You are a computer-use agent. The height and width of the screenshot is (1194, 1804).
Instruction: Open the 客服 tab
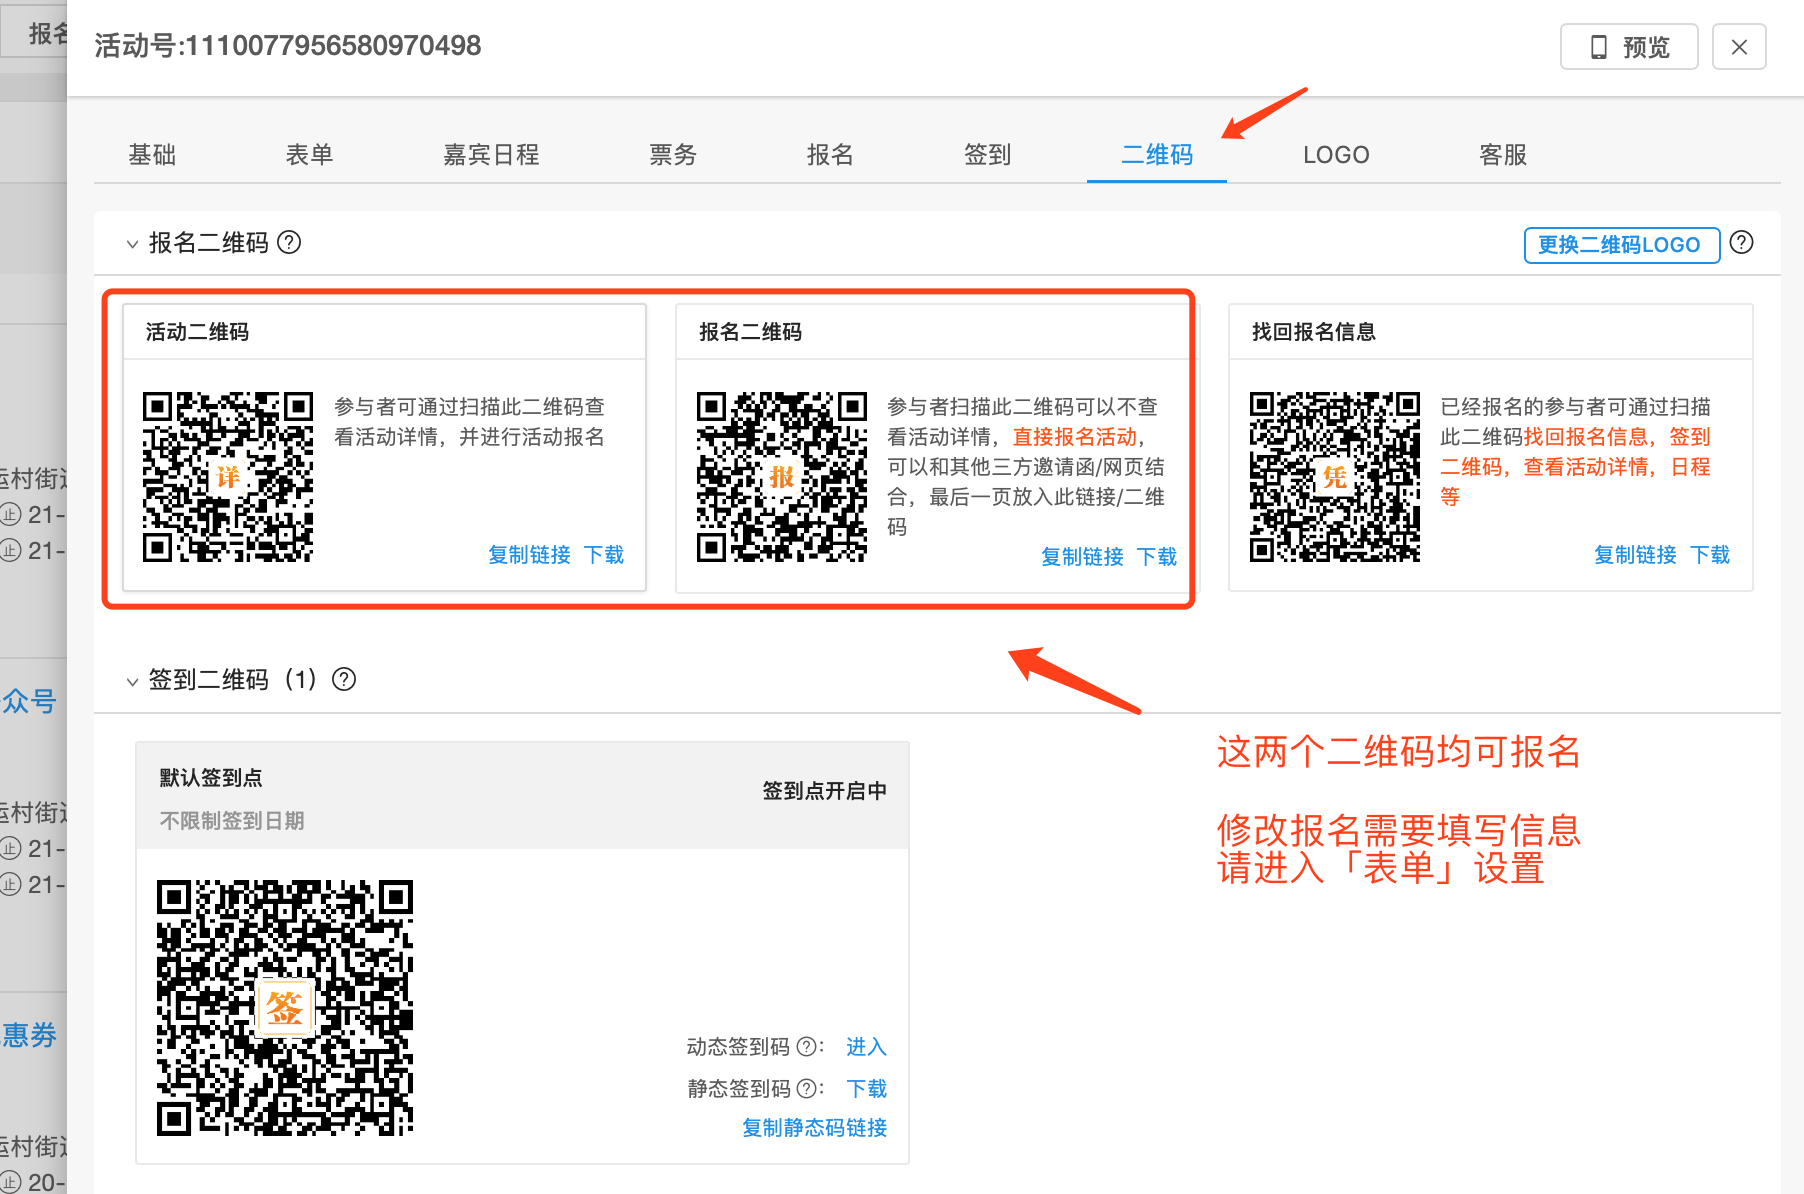click(1503, 155)
